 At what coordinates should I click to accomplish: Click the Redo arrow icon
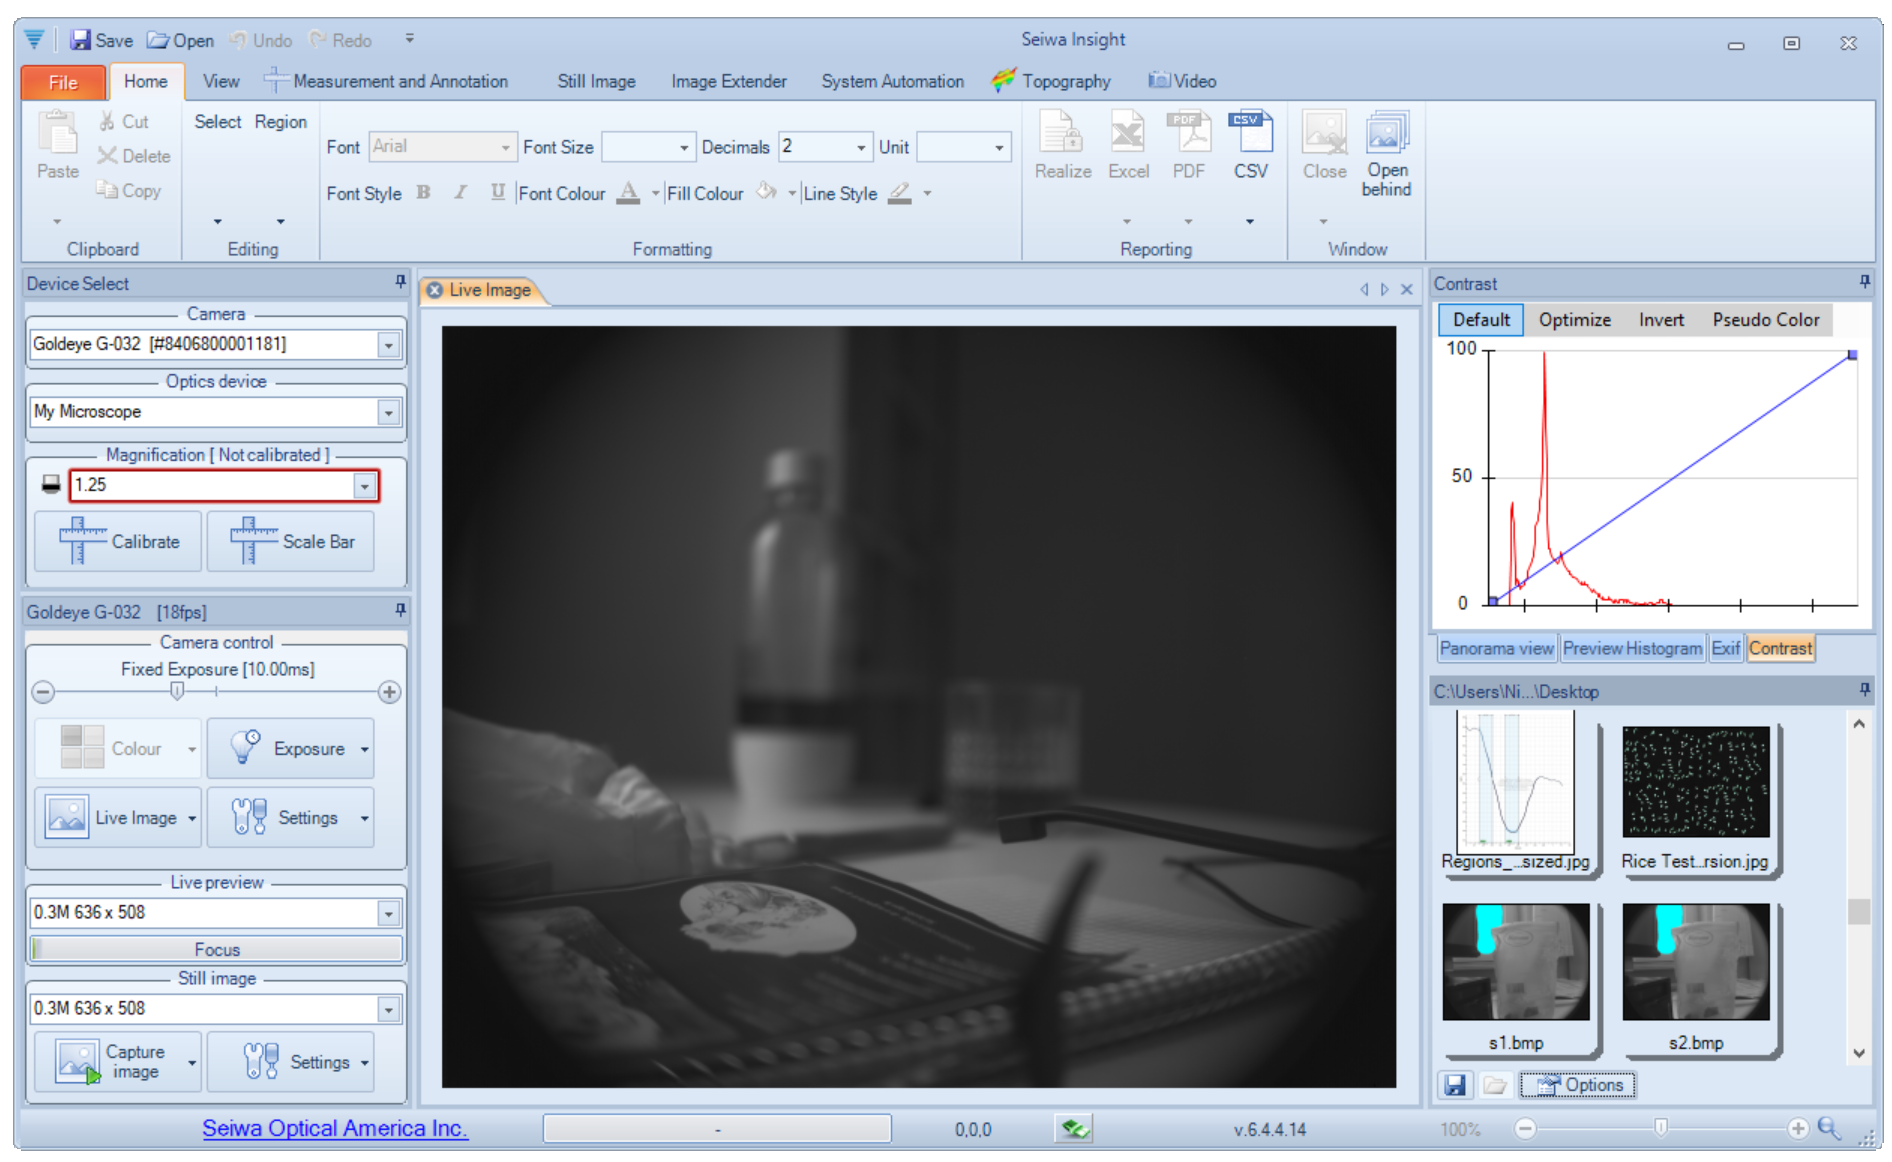pos(318,40)
